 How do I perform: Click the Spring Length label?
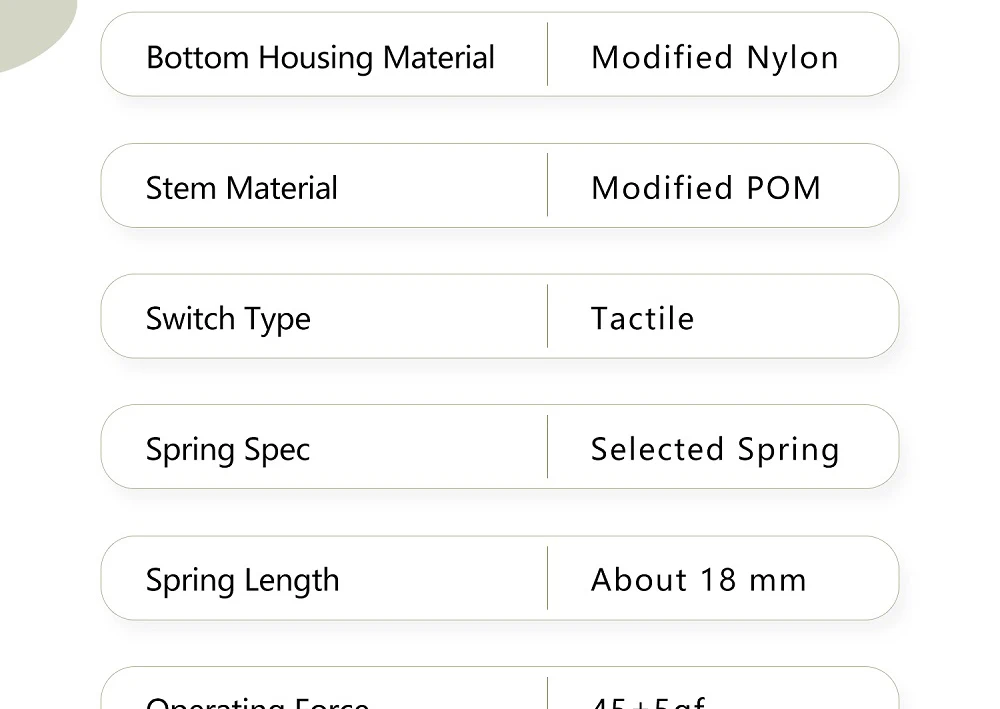point(242,580)
